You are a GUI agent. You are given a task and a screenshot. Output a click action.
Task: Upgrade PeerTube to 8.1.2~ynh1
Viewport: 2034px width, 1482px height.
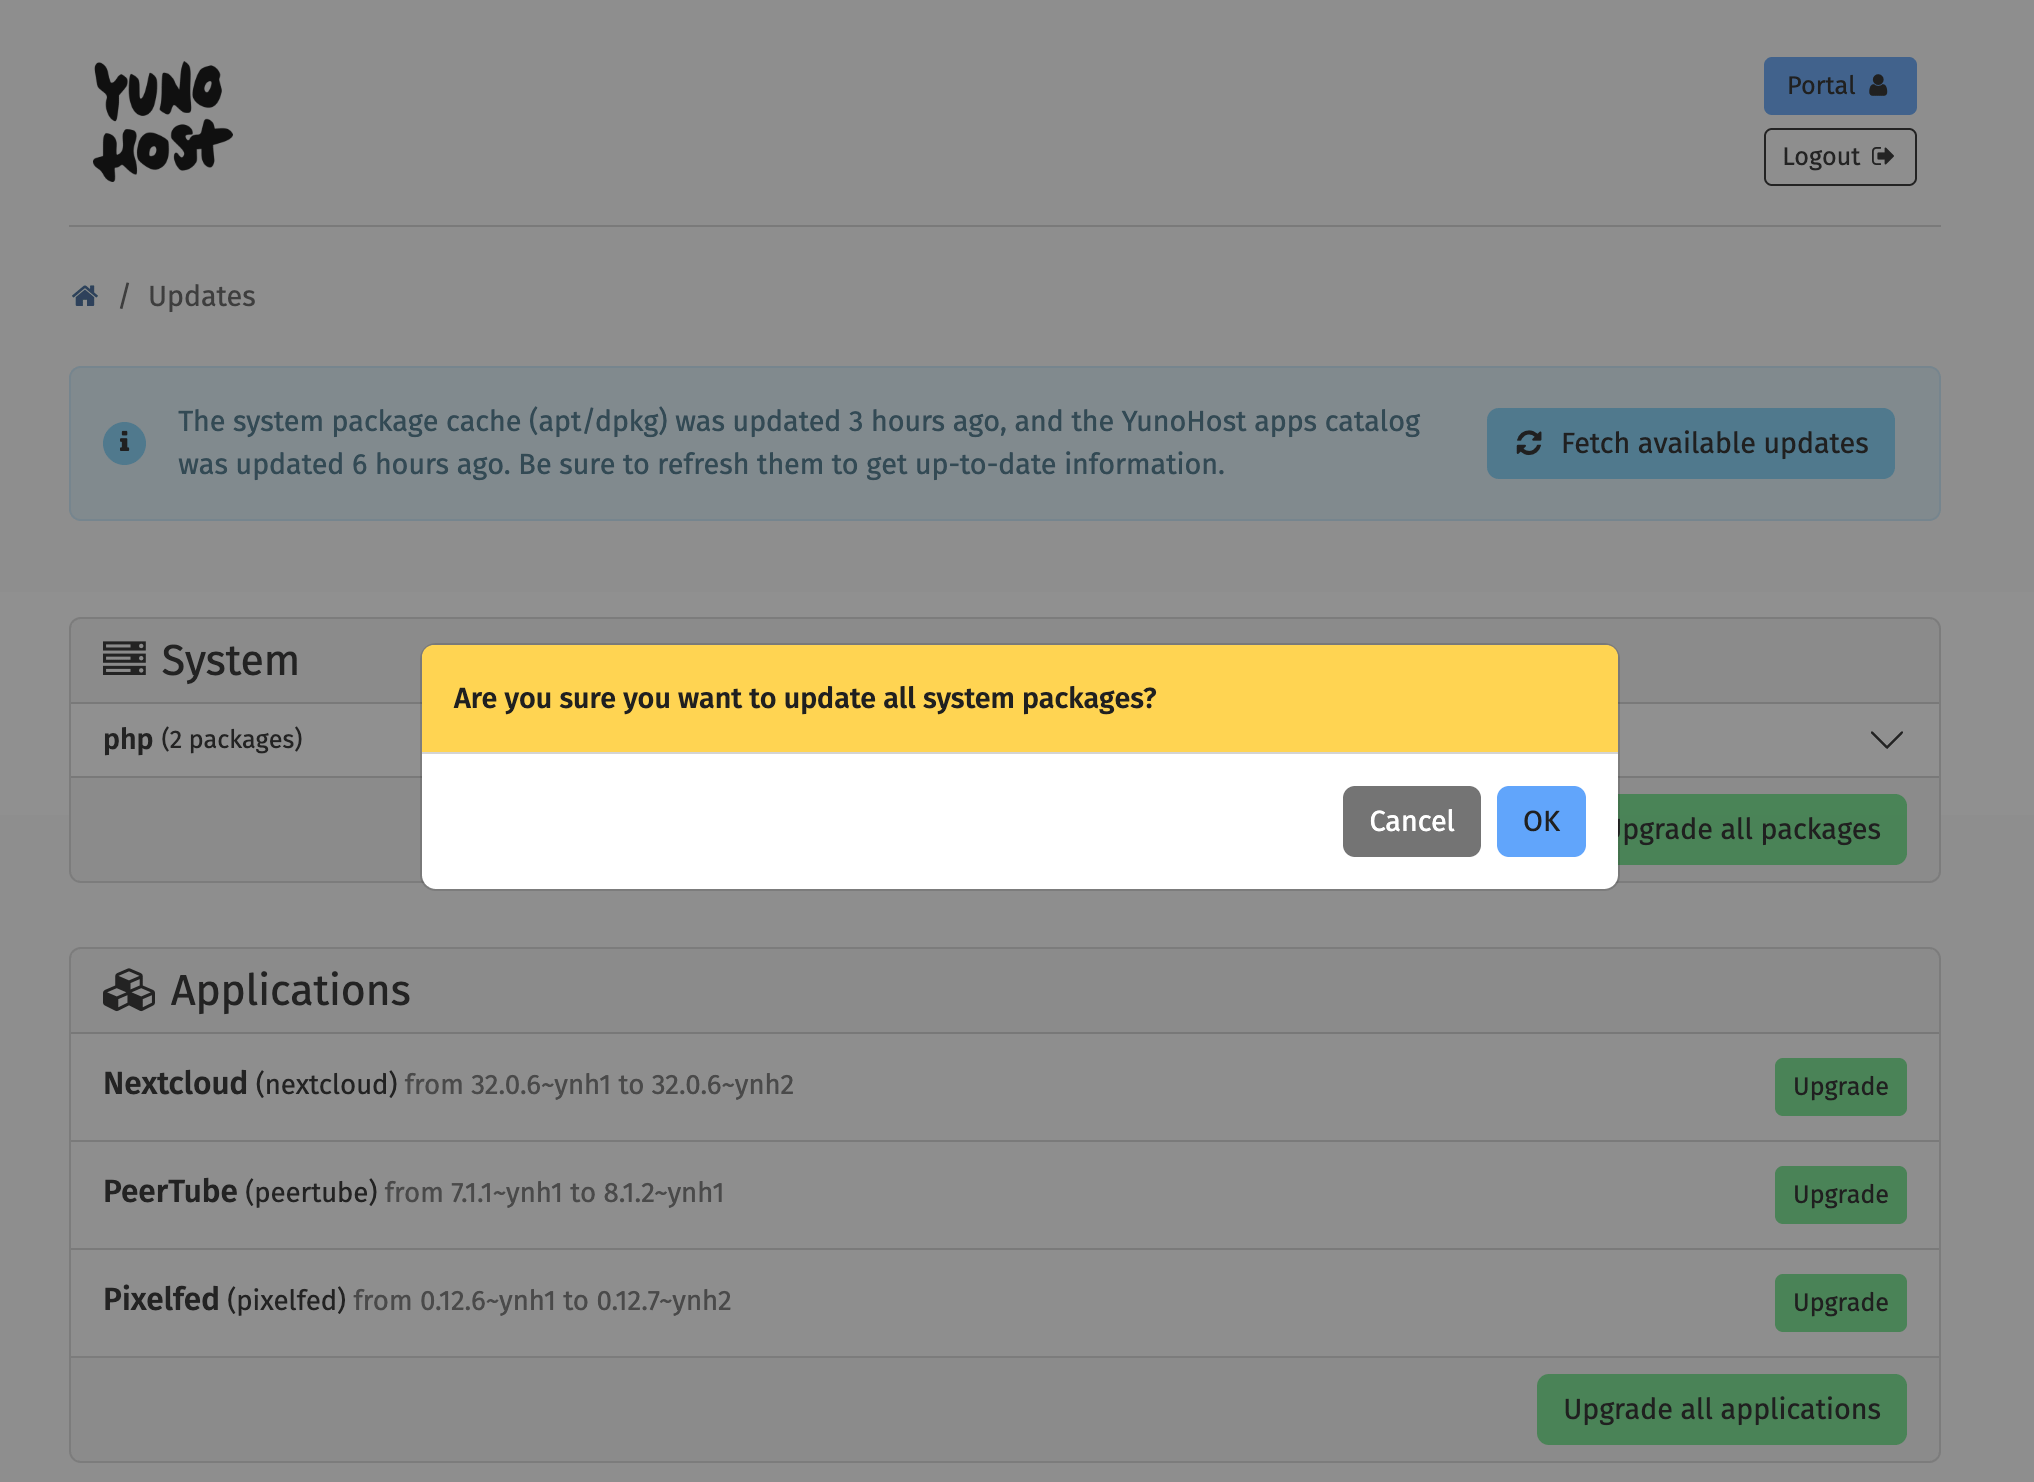tap(1840, 1194)
